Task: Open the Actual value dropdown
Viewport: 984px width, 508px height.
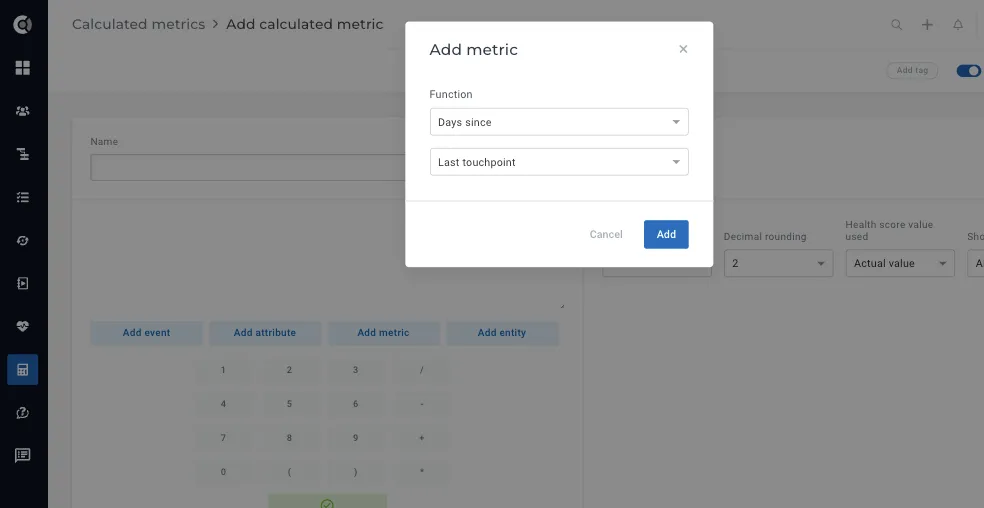Action: coord(900,263)
